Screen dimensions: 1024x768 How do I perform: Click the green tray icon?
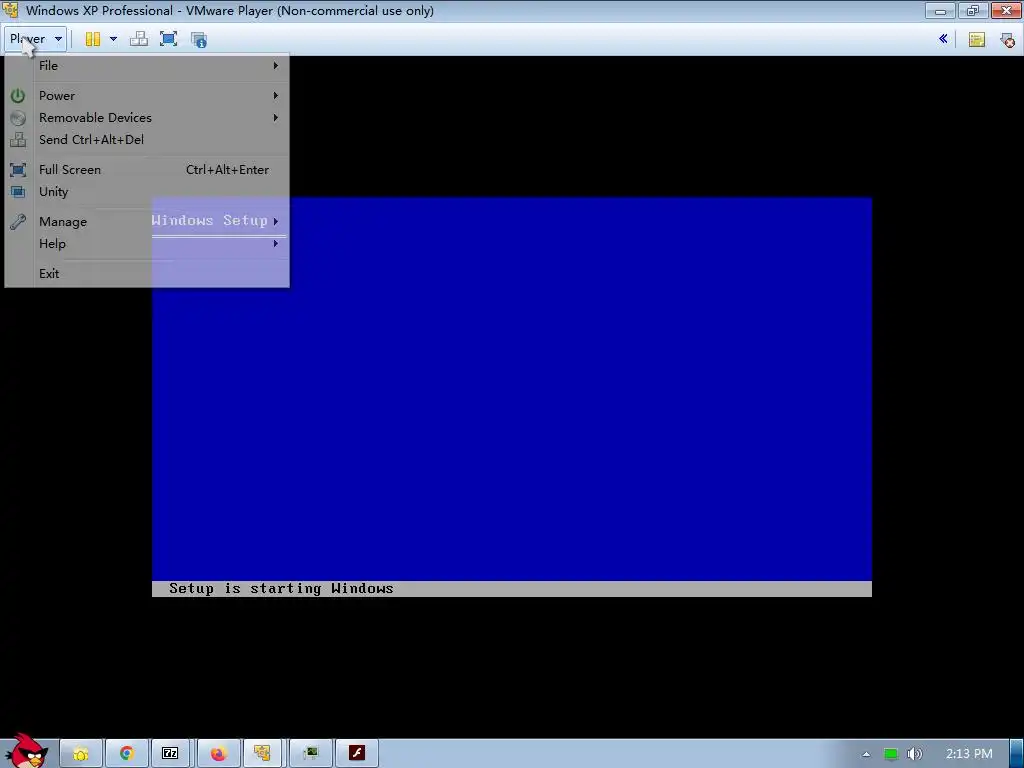point(891,754)
